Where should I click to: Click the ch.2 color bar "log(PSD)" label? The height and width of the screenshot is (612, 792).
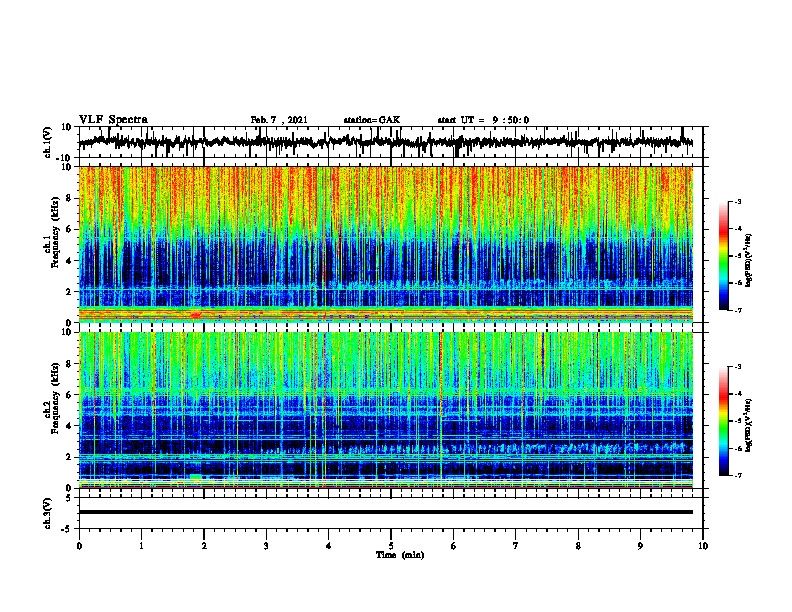point(749,425)
